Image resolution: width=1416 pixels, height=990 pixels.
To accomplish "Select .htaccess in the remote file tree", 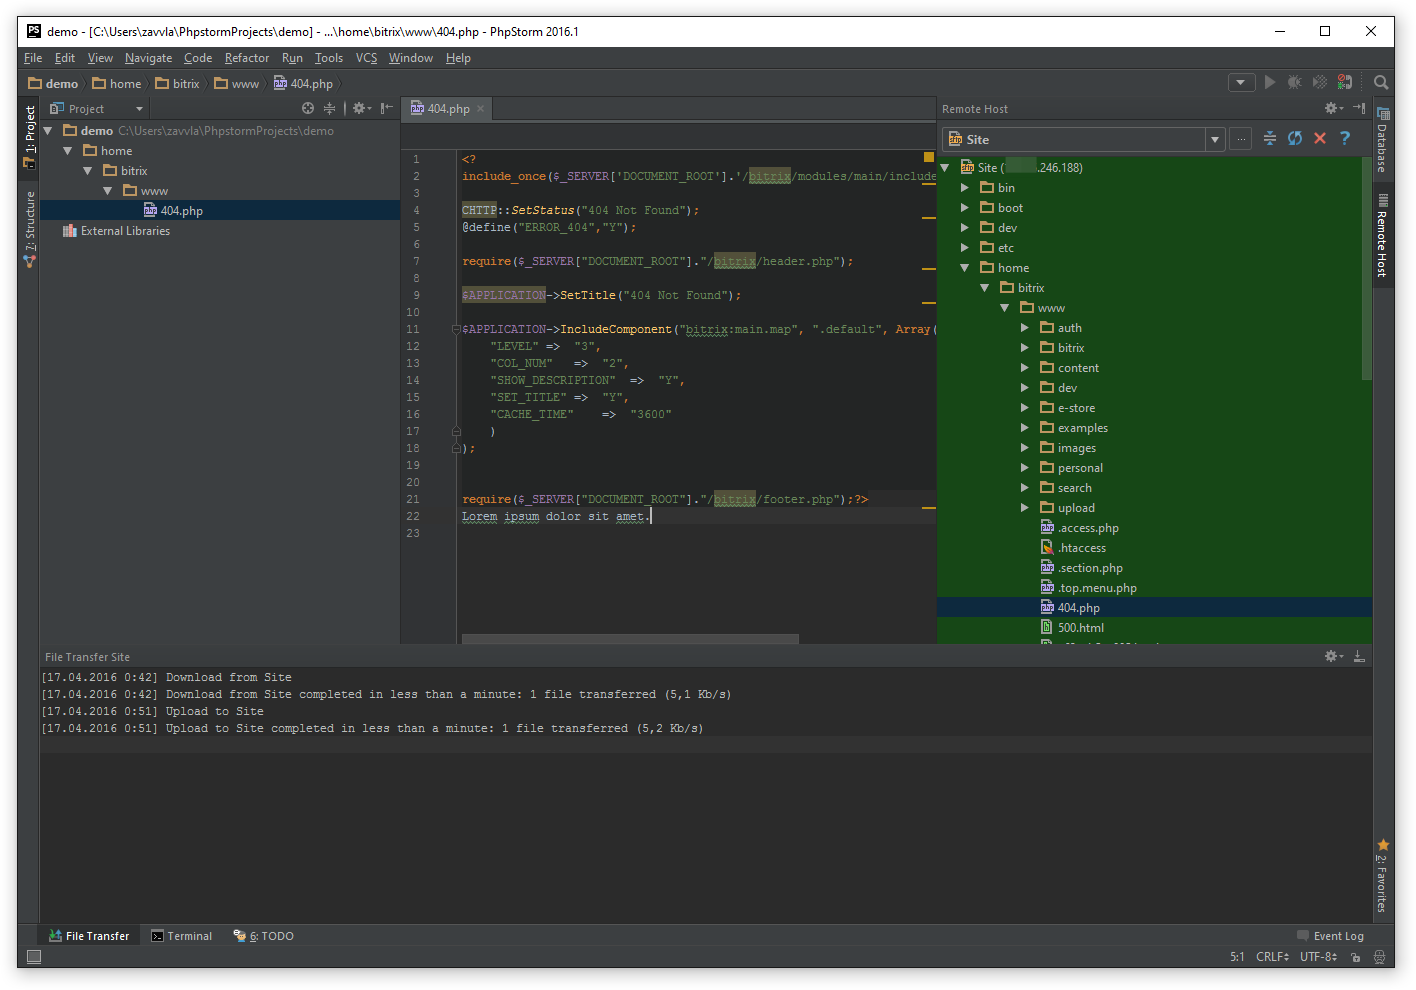I will pyautogui.click(x=1082, y=548).
